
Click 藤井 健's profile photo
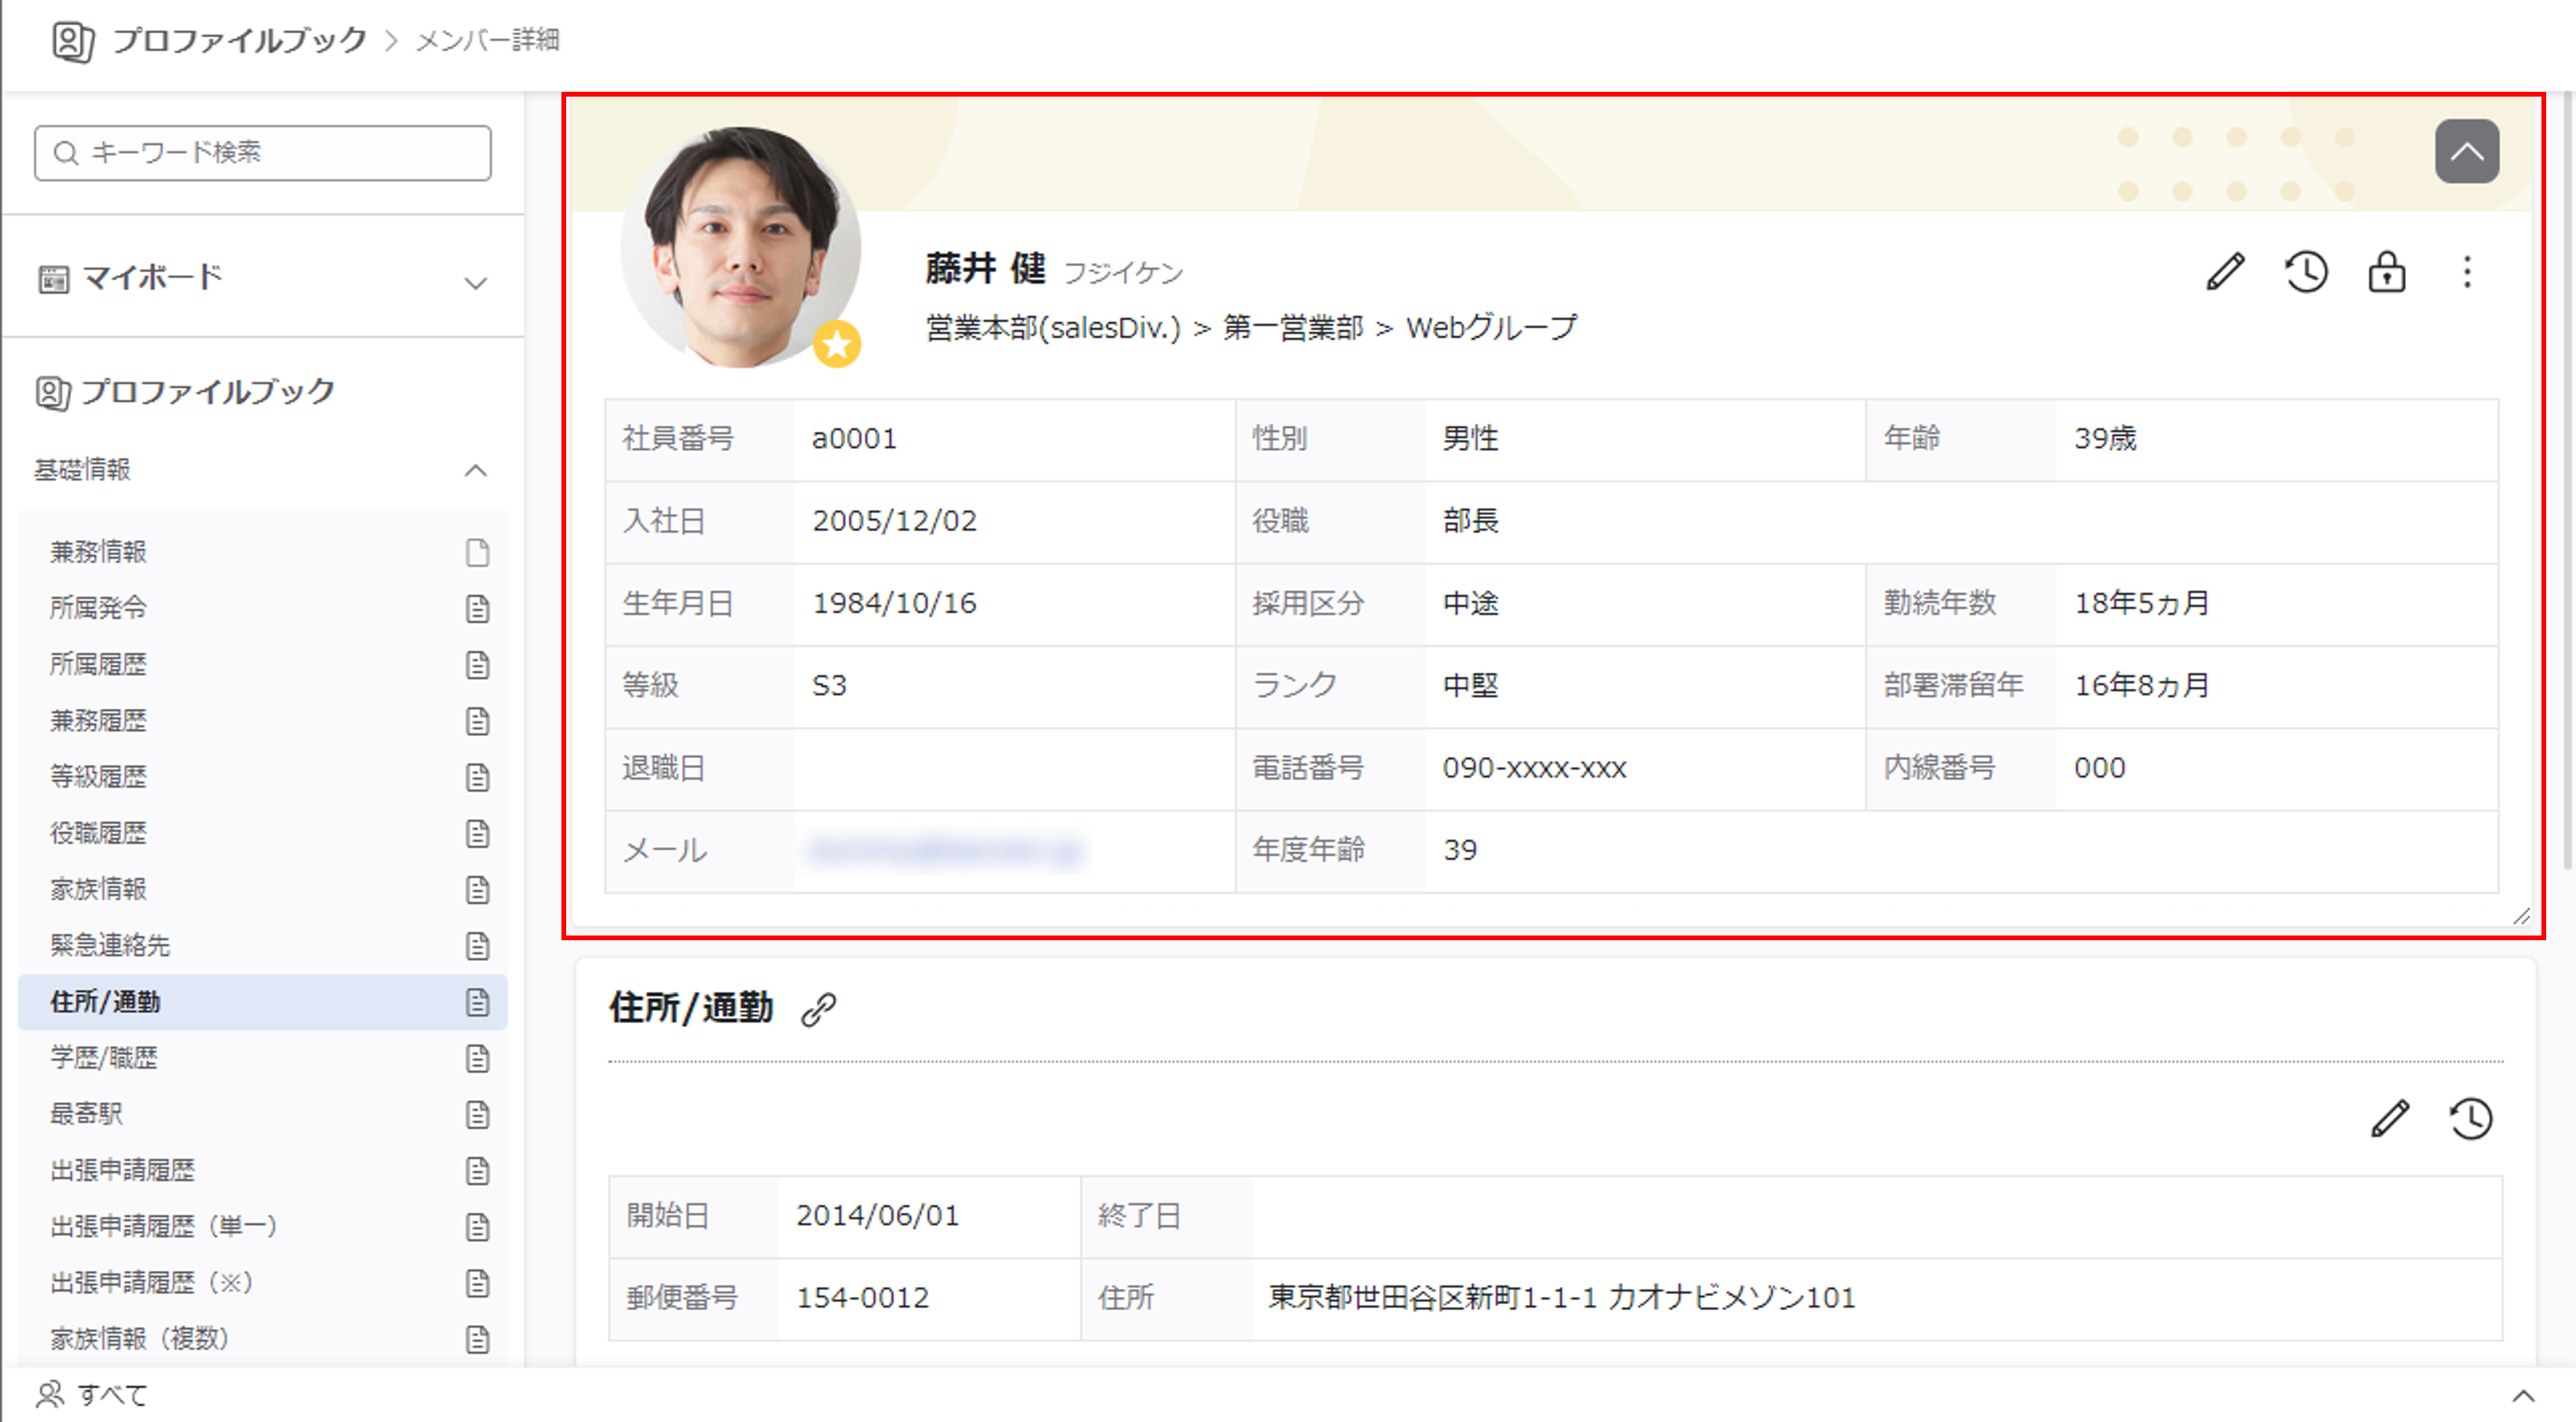point(740,248)
